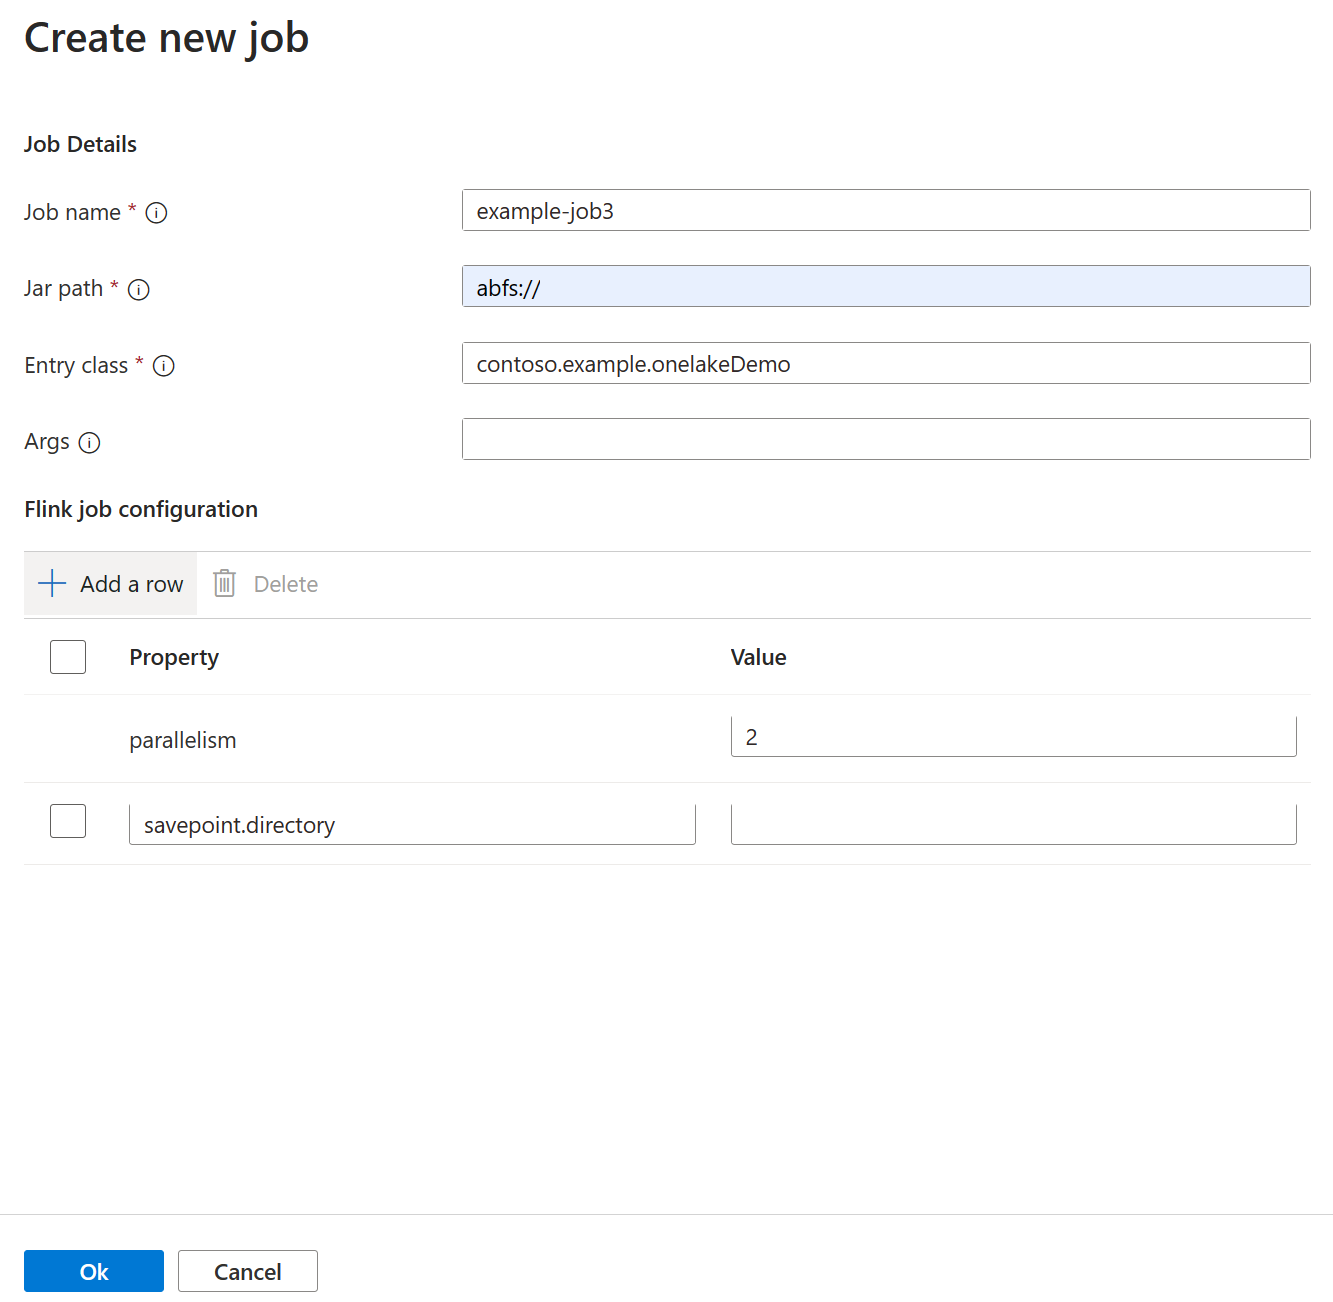Focus the Job name text field
This screenshot has width=1333, height=1302.
885,211
